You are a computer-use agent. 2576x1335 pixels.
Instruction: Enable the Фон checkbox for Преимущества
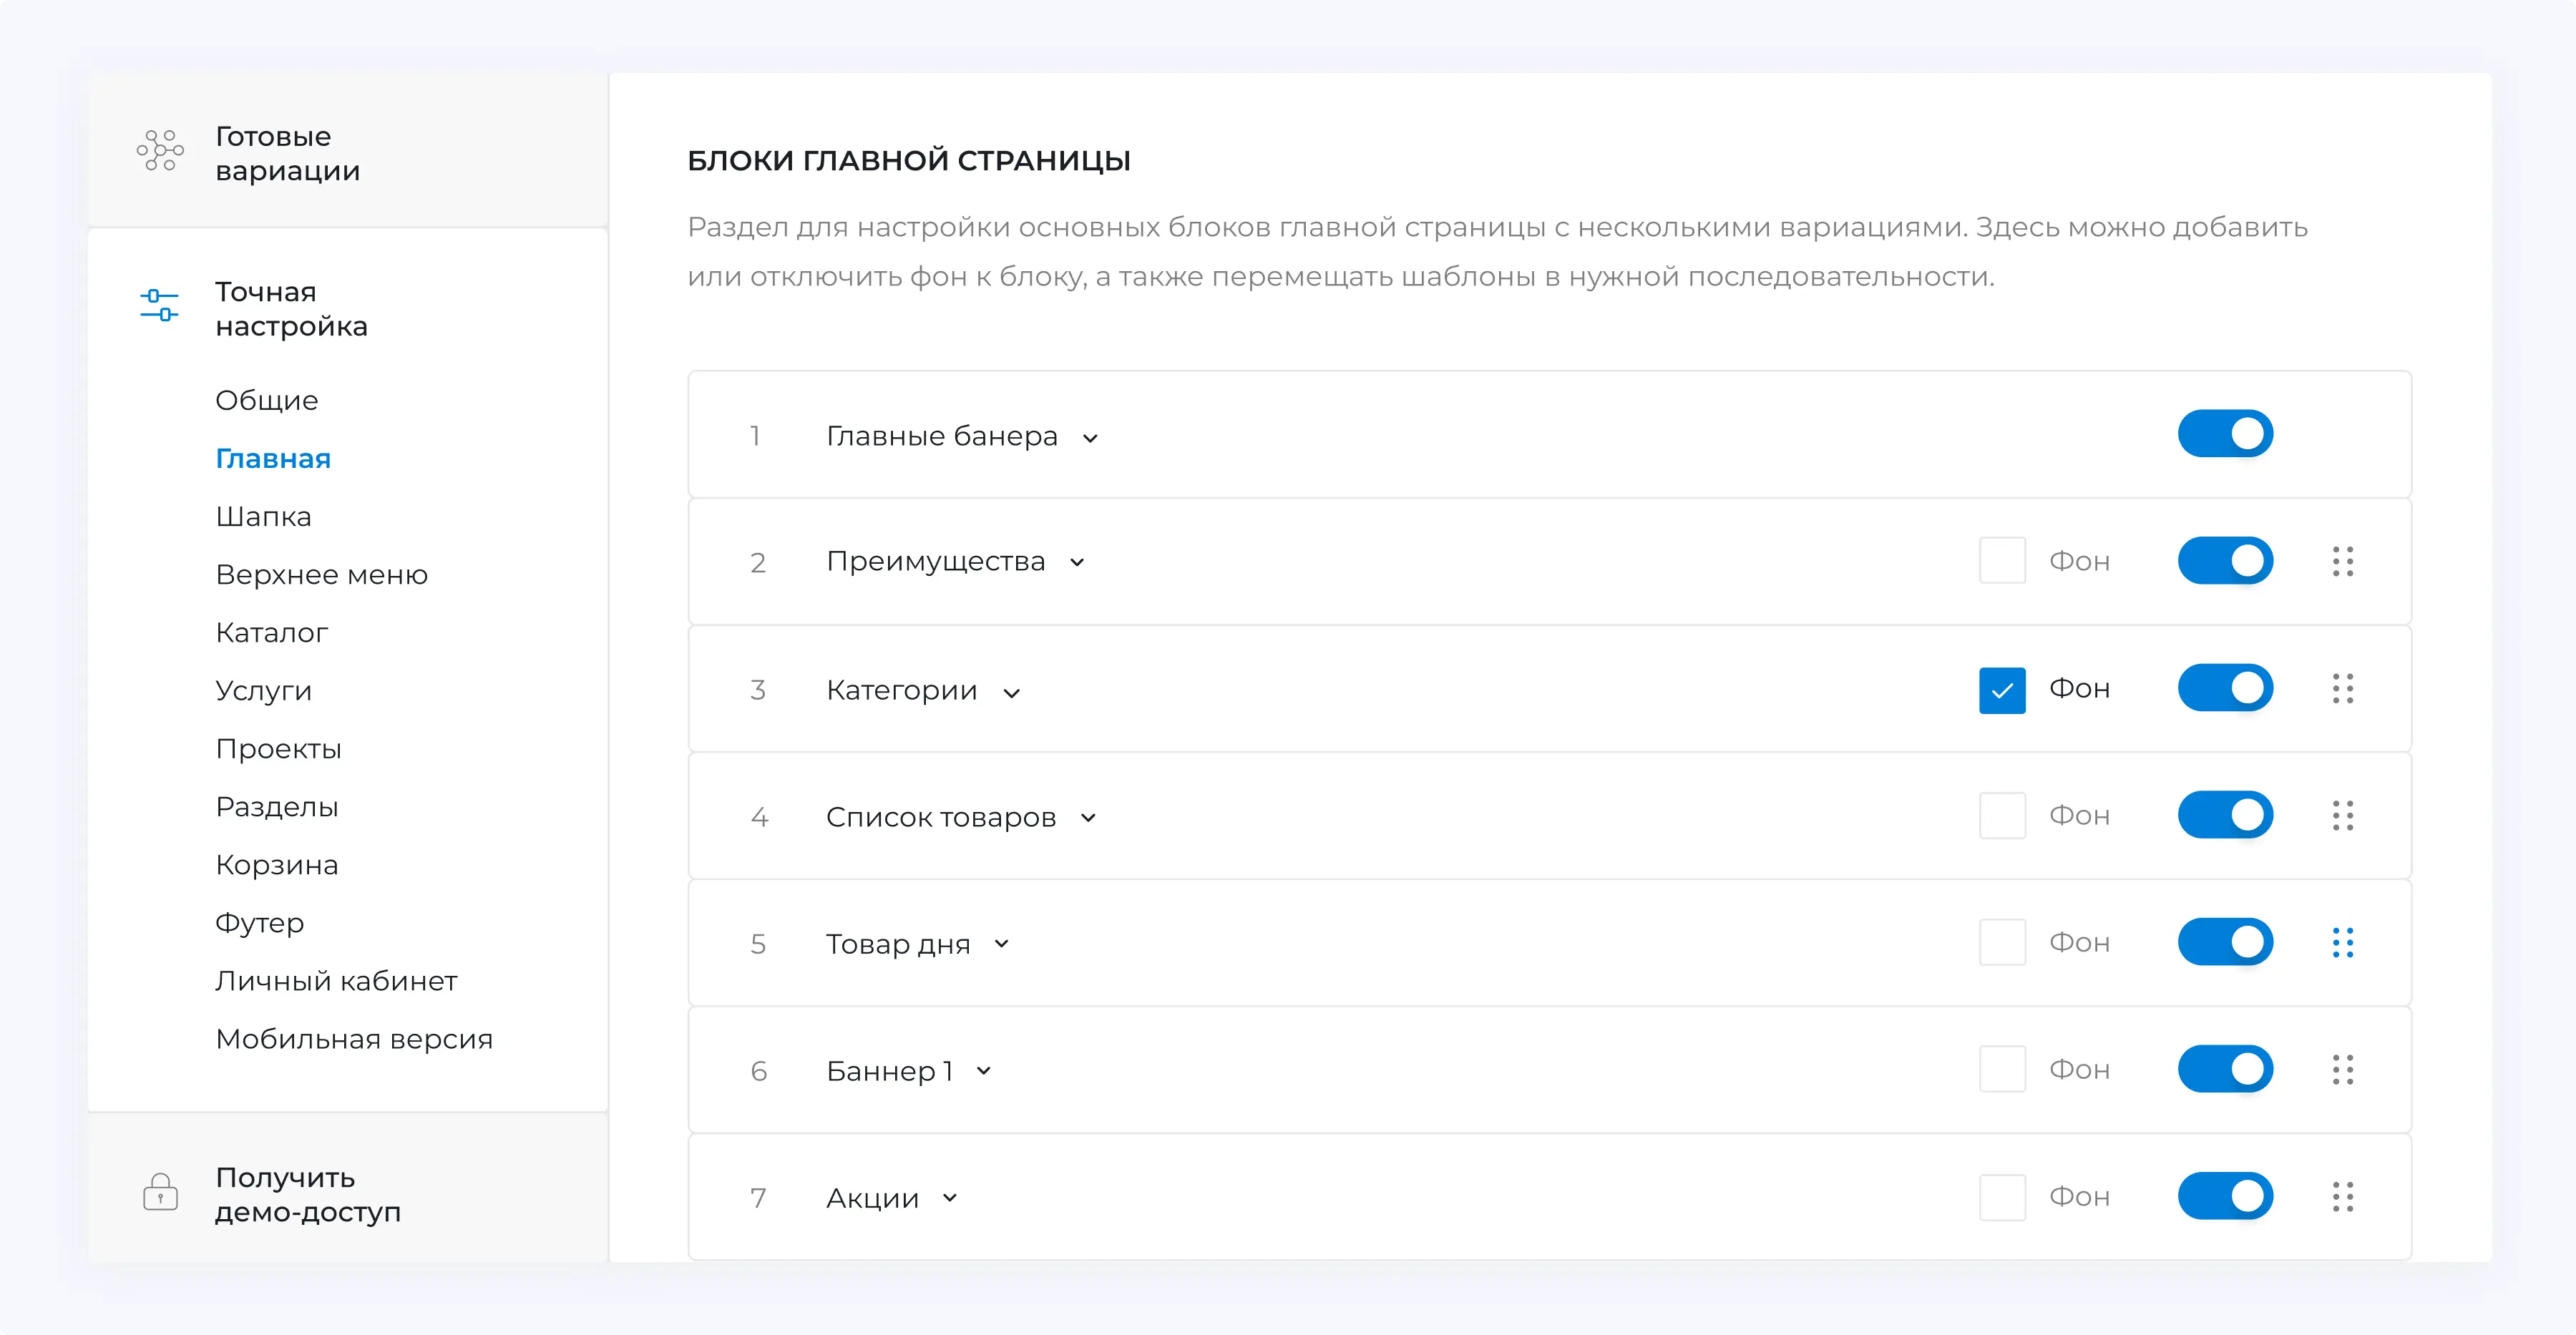click(2002, 561)
